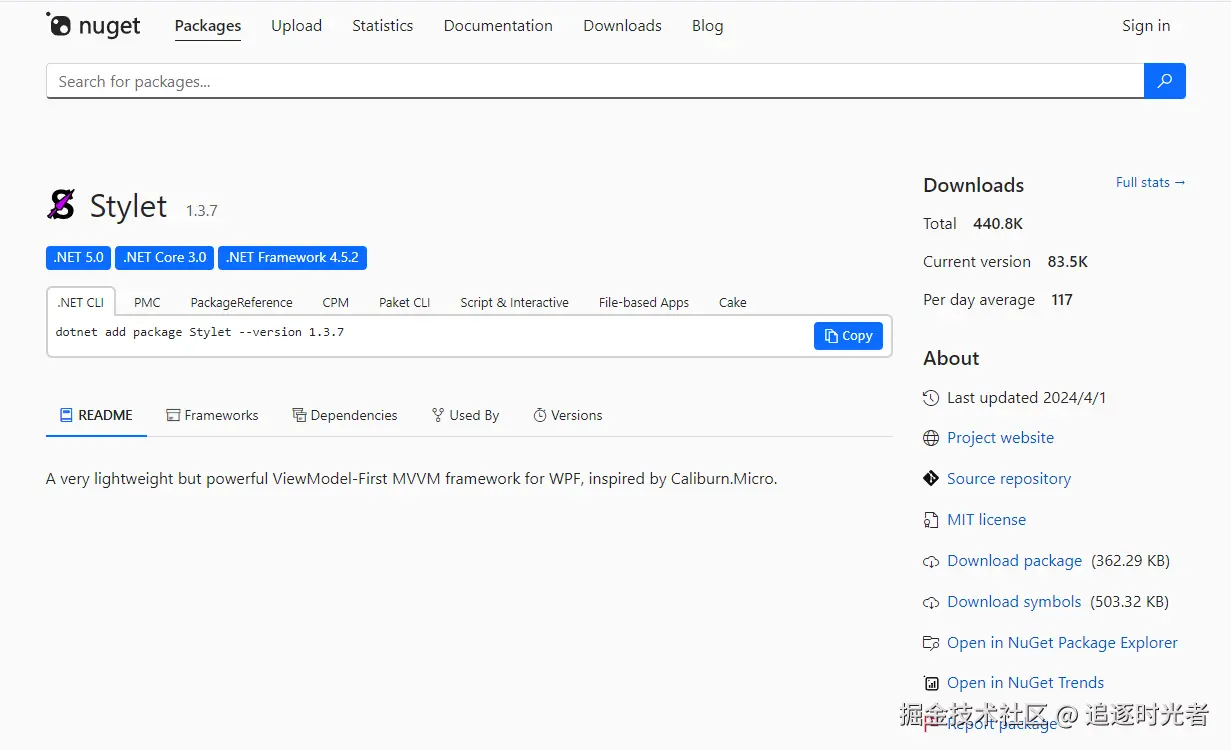
Task: Click the Stylet package logo icon
Action: 61,205
